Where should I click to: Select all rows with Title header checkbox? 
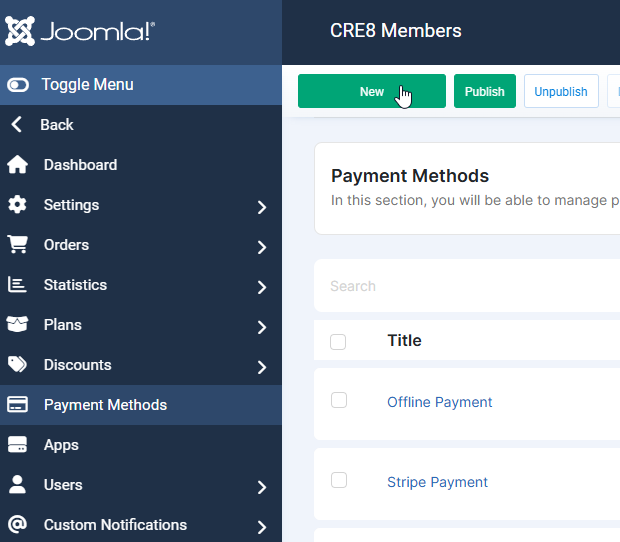(x=338, y=342)
